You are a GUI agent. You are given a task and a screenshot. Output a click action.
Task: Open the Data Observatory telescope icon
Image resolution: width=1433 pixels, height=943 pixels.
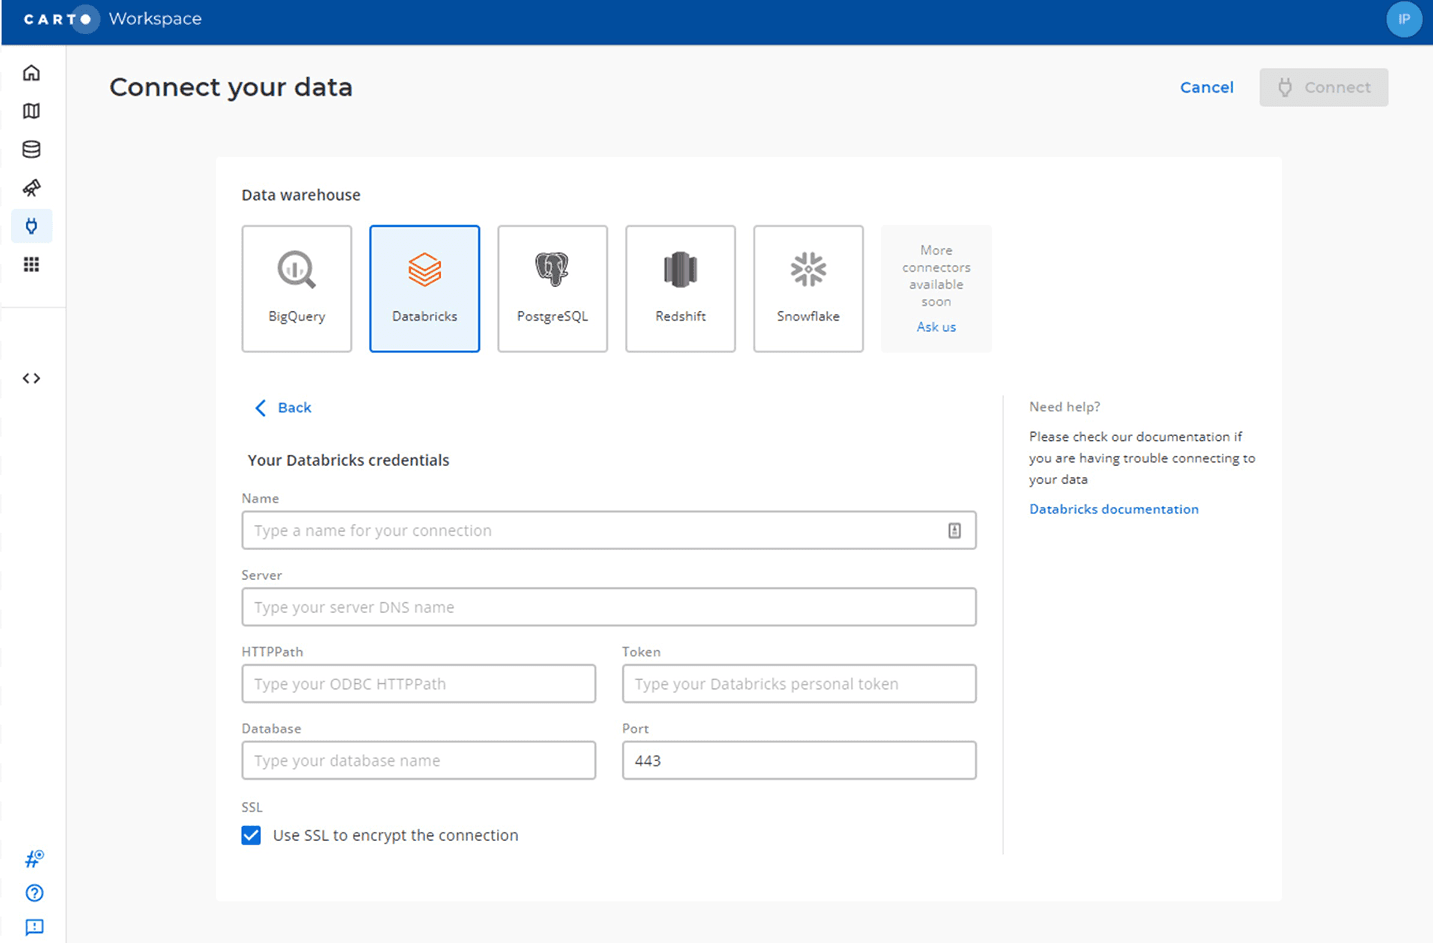(32, 188)
